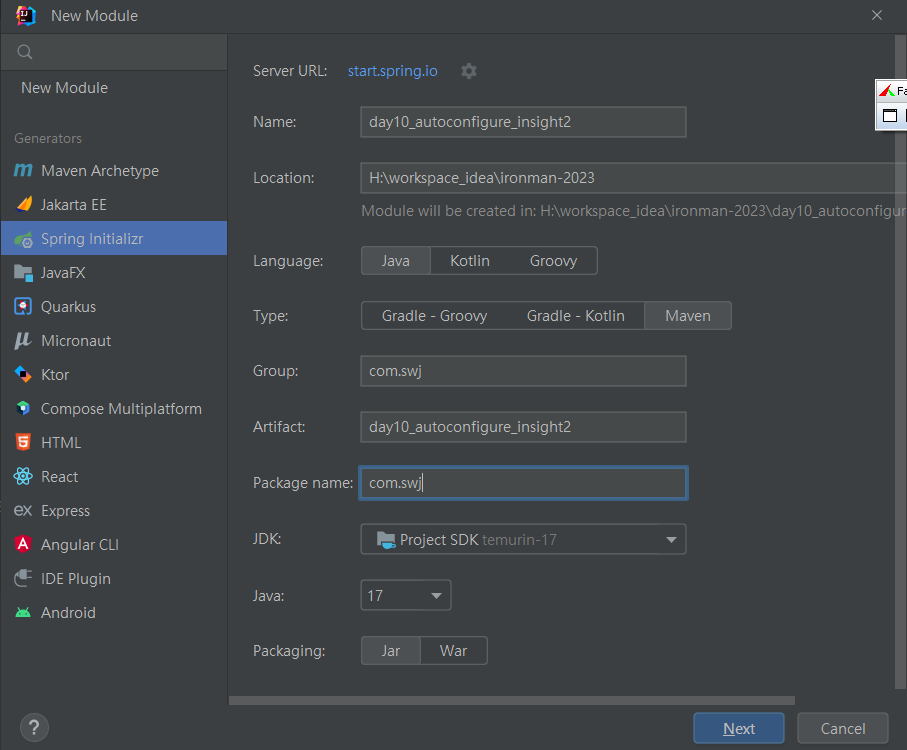Select the Angular CLI generator
907x750 pixels.
pyautogui.click(x=114, y=545)
